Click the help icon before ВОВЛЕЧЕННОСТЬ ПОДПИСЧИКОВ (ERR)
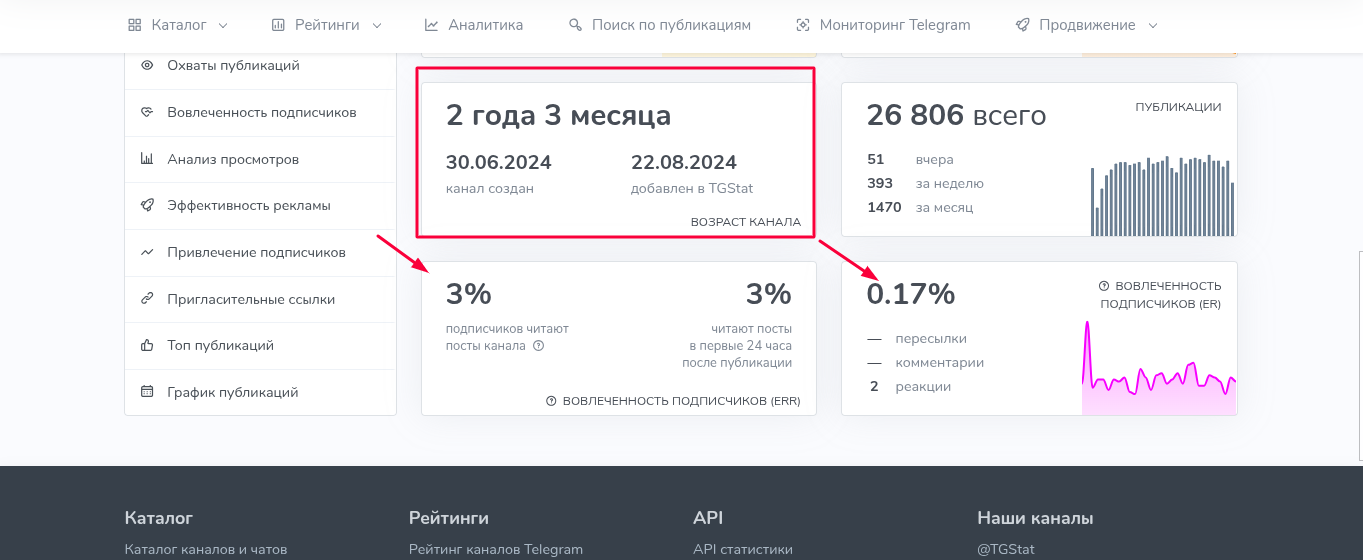The image size is (1363, 560). coord(551,401)
